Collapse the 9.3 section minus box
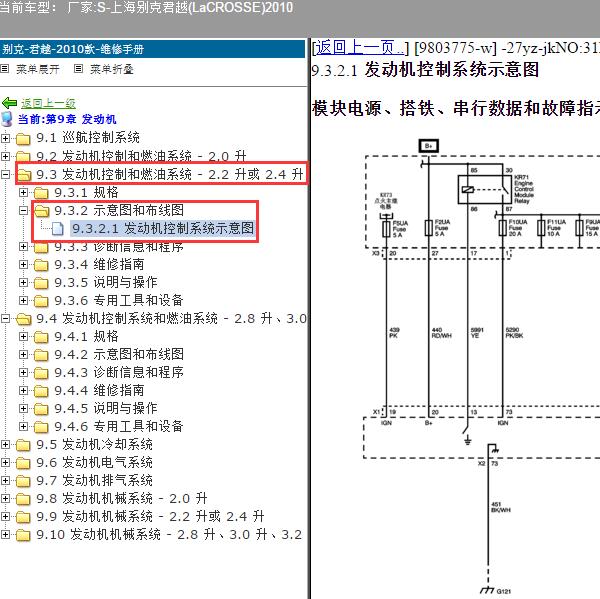This screenshot has width=600, height=599. (5, 175)
